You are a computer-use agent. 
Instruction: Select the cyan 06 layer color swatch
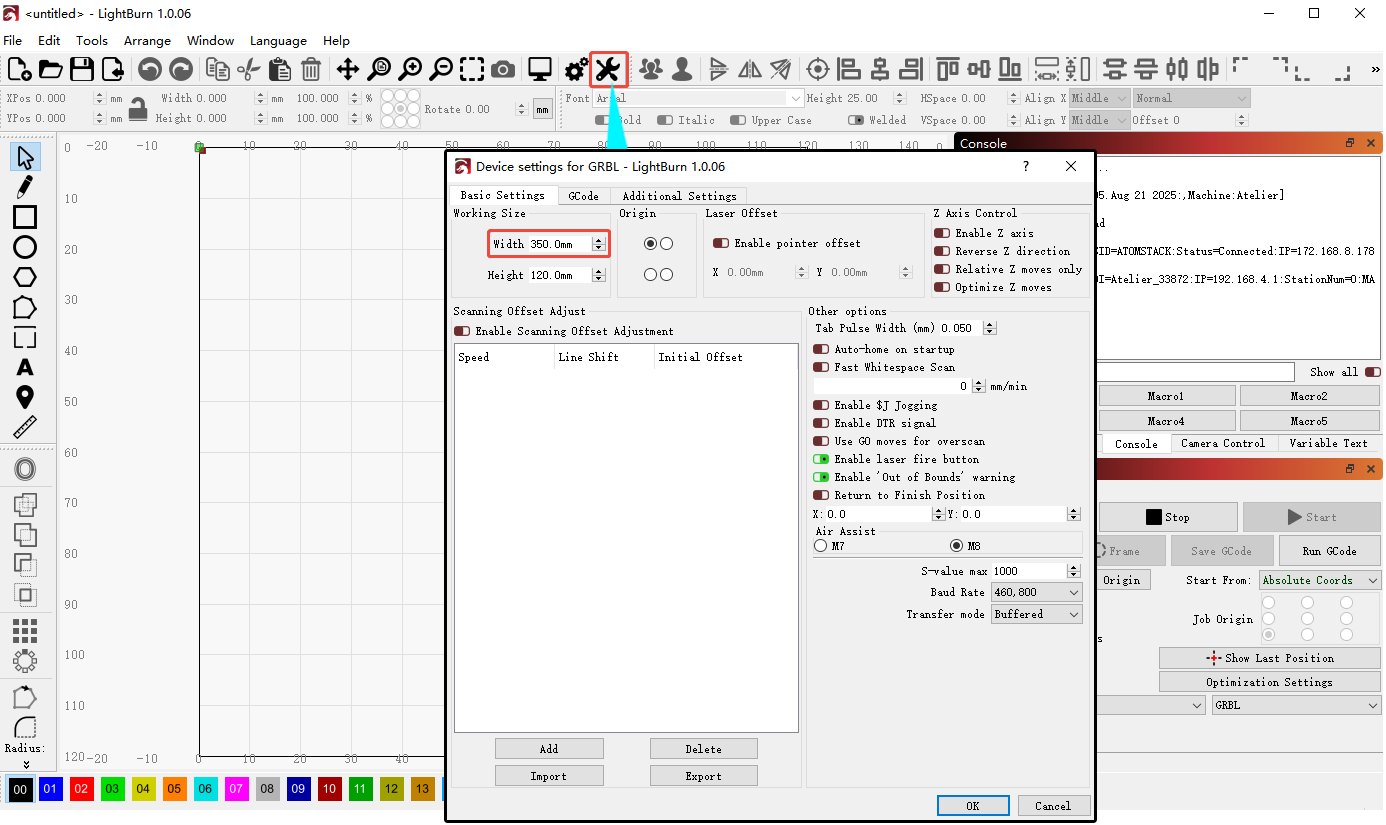[x=206, y=789]
